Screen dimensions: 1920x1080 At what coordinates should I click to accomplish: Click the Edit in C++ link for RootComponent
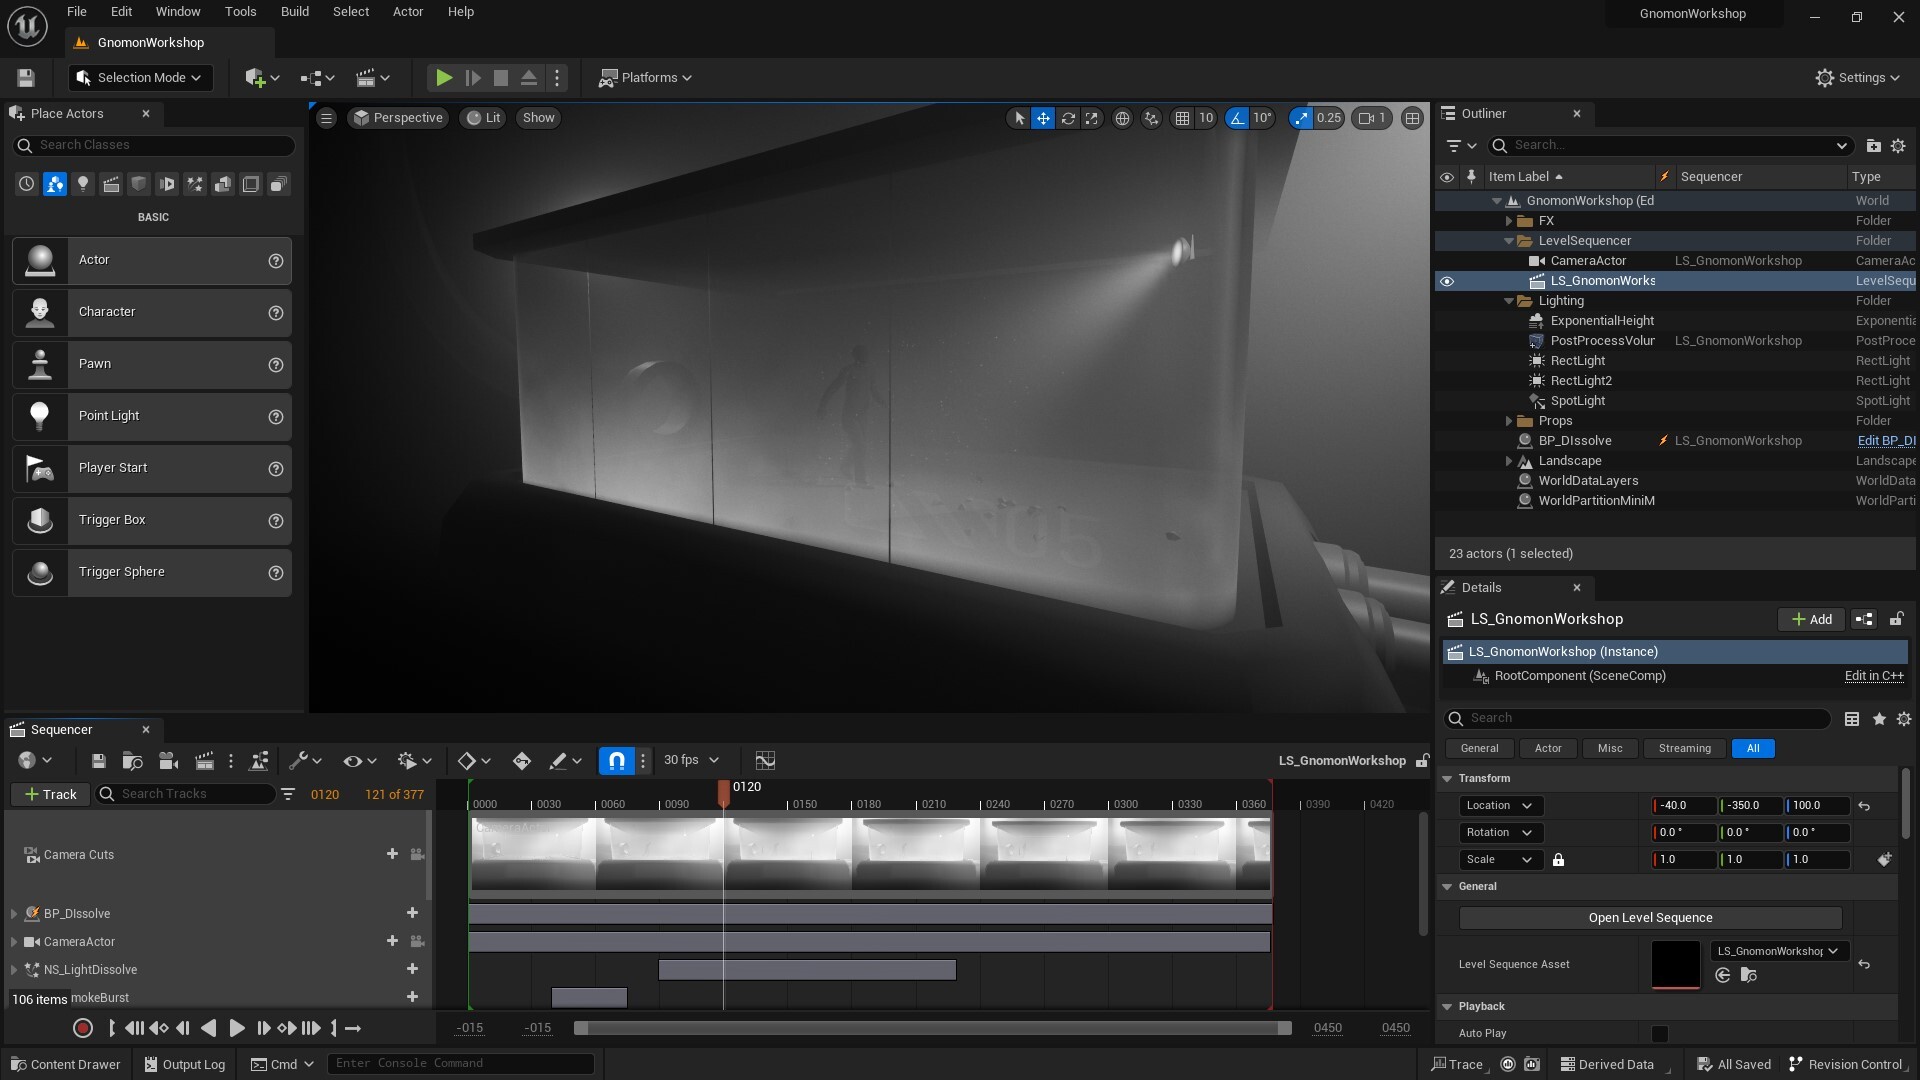1873,676
